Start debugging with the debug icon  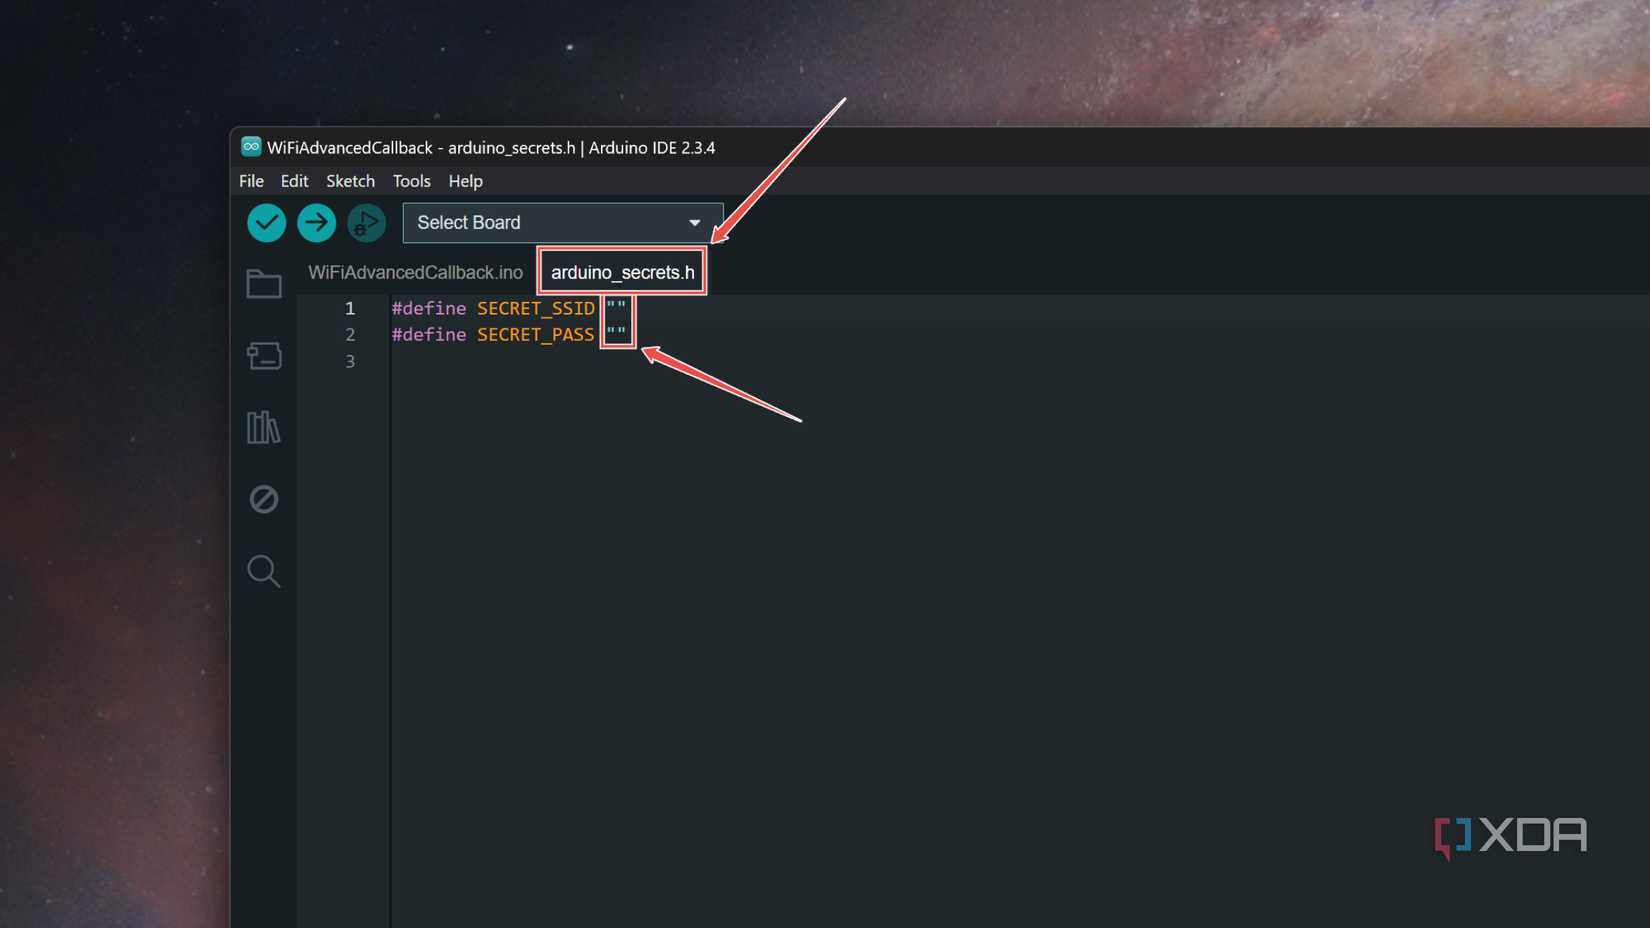click(366, 222)
